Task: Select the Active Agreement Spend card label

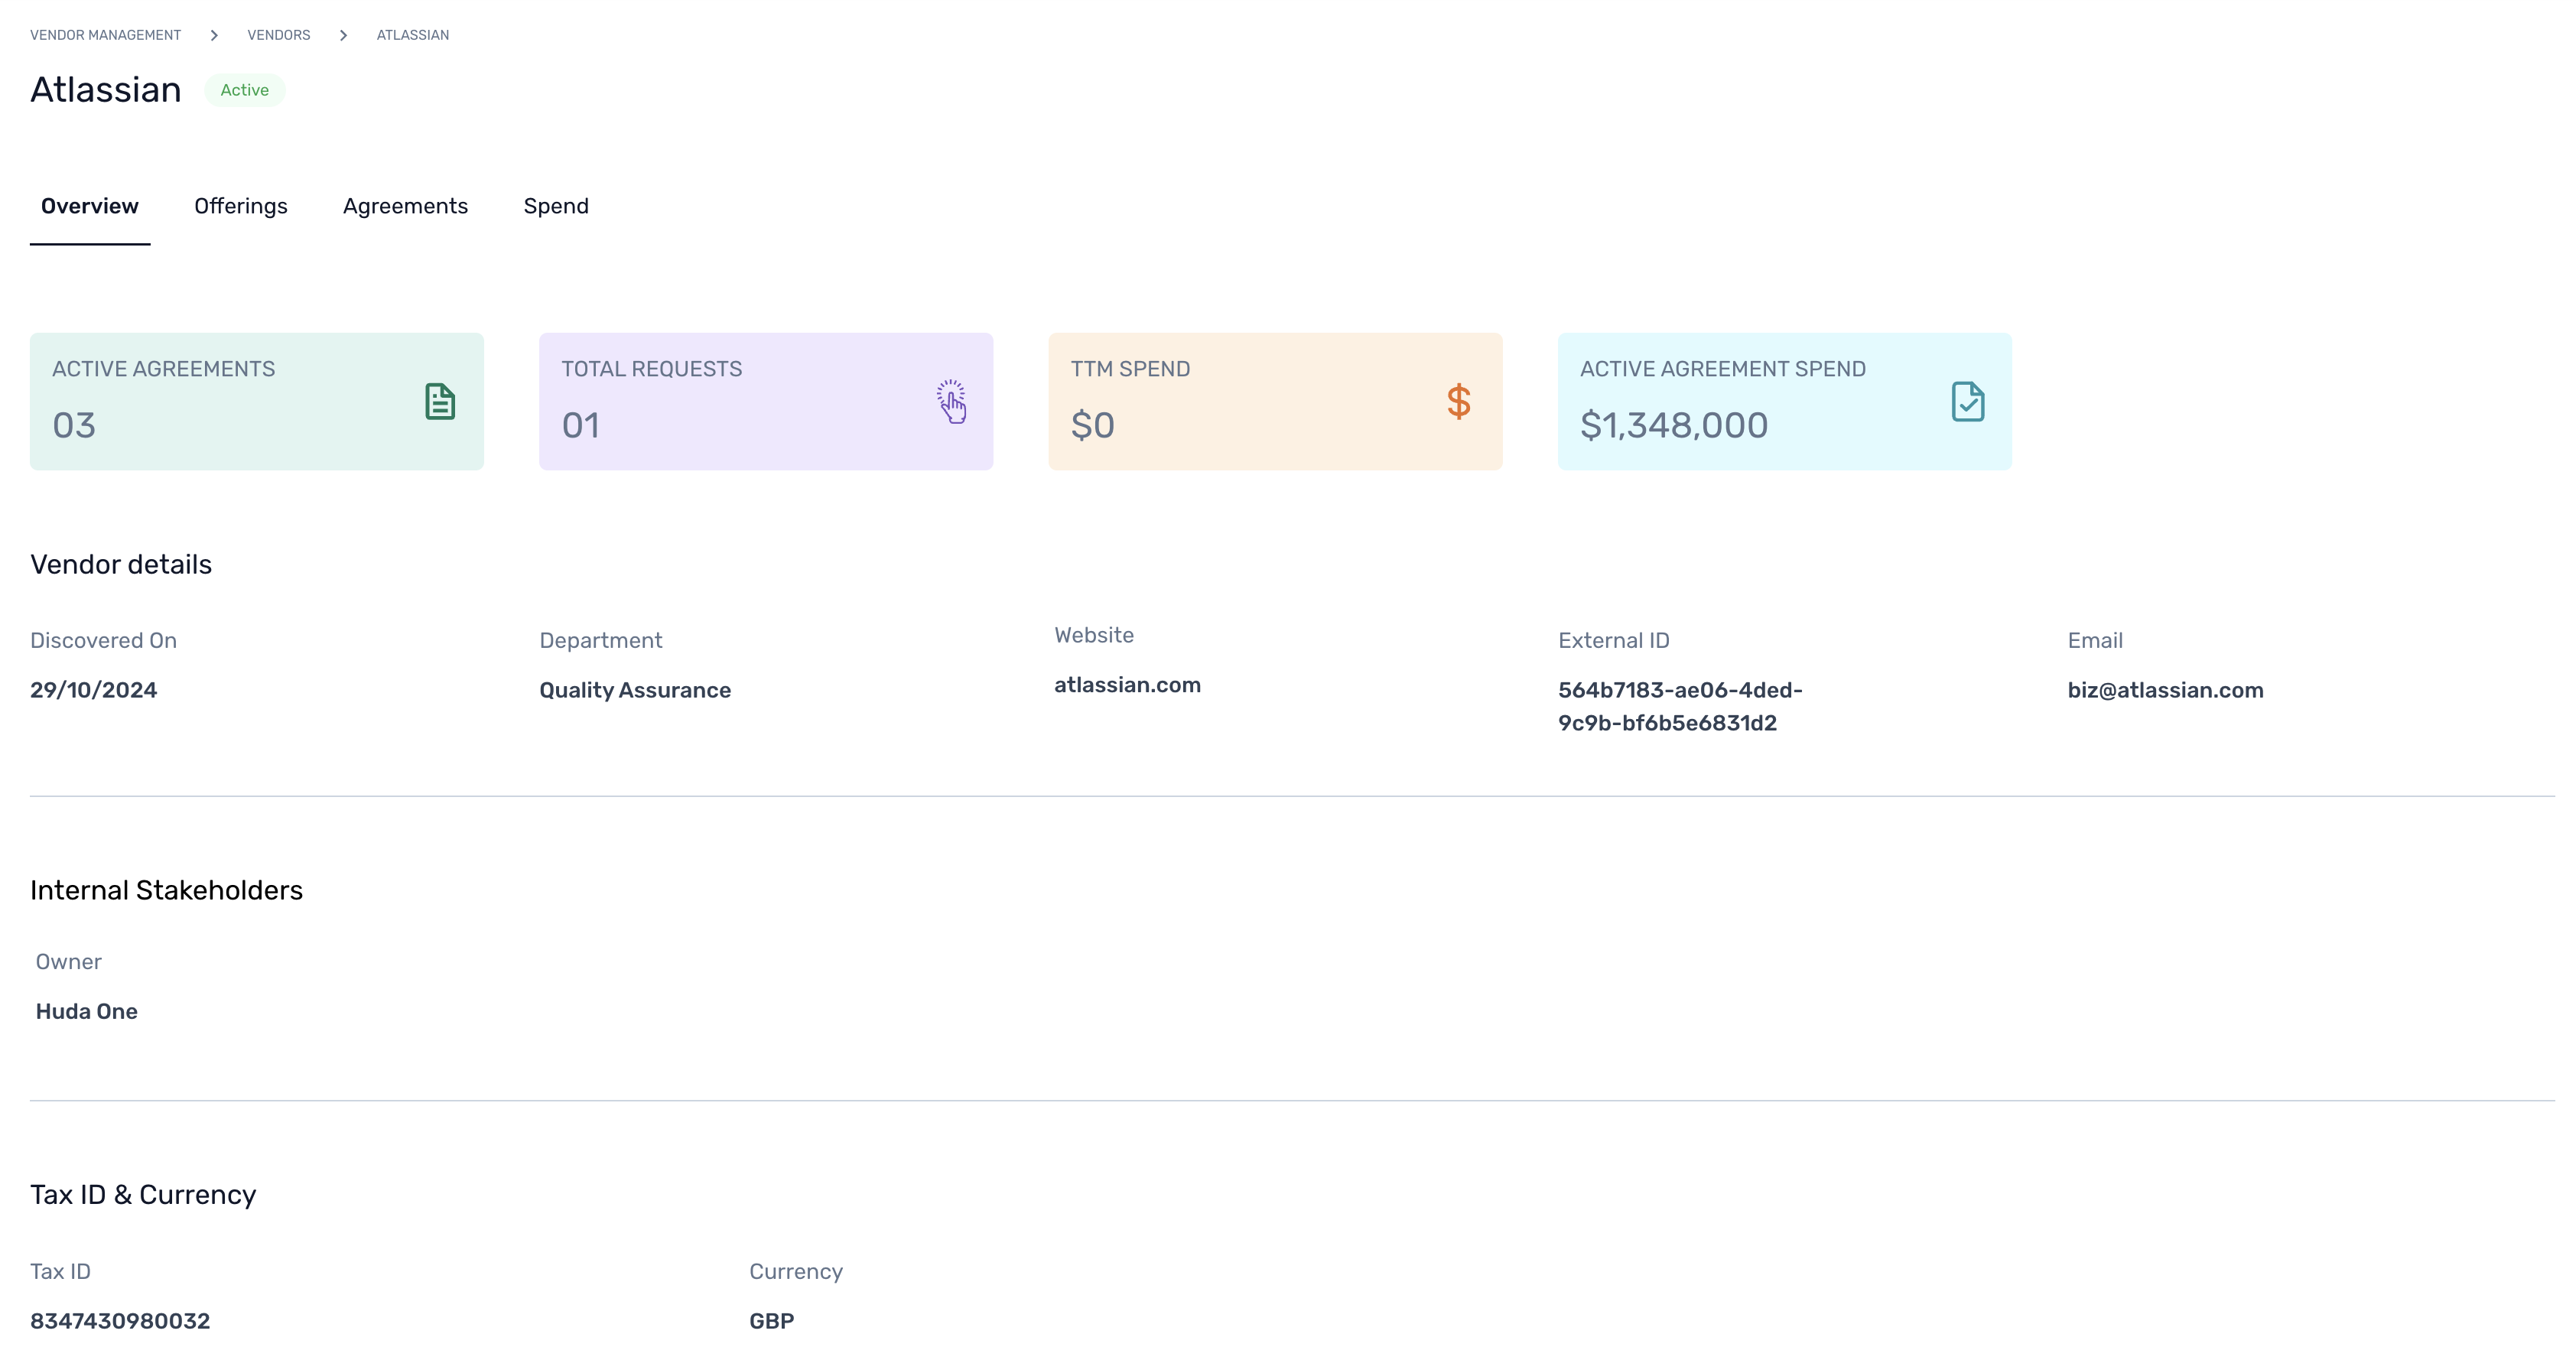Action: pyautogui.click(x=1723, y=369)
